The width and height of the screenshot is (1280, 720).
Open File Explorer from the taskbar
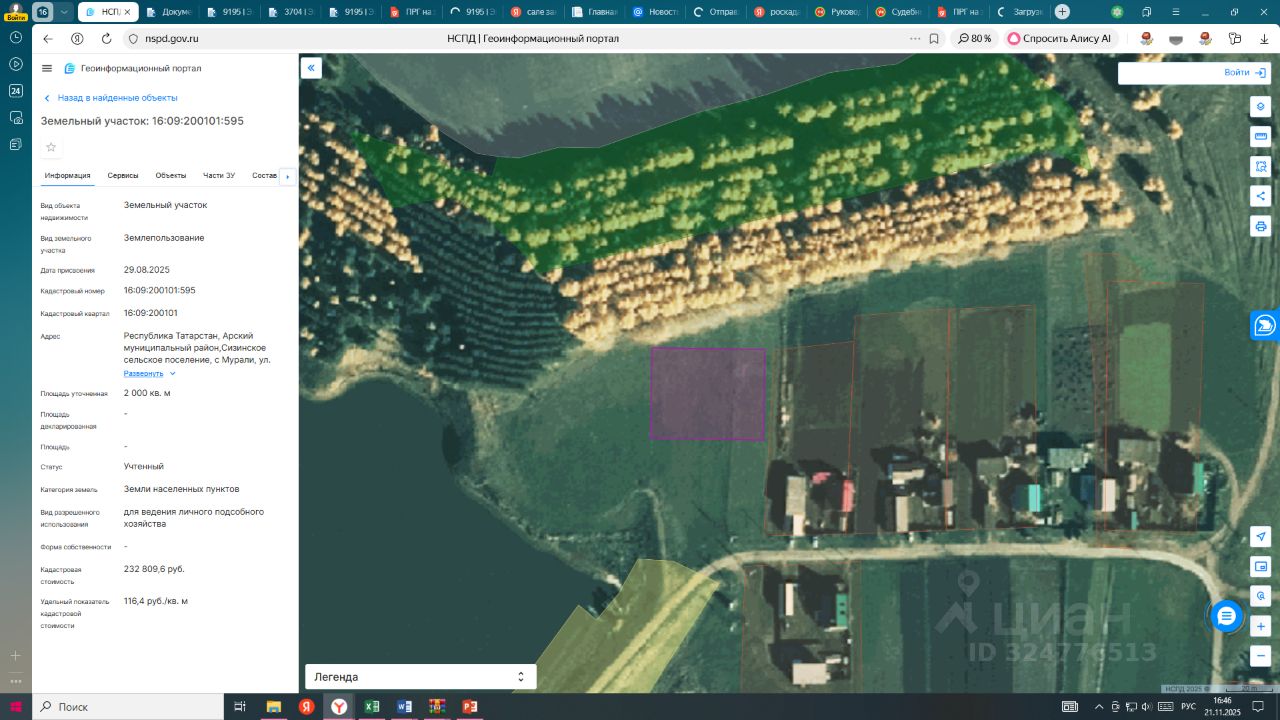click(274, 706)
